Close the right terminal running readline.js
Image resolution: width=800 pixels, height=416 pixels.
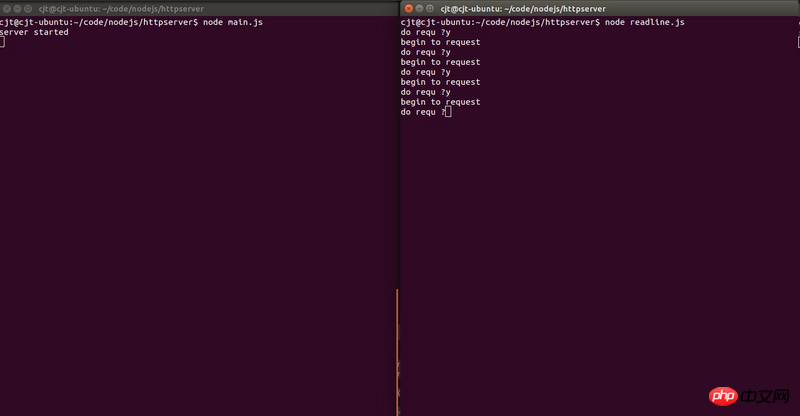(409, 9)
